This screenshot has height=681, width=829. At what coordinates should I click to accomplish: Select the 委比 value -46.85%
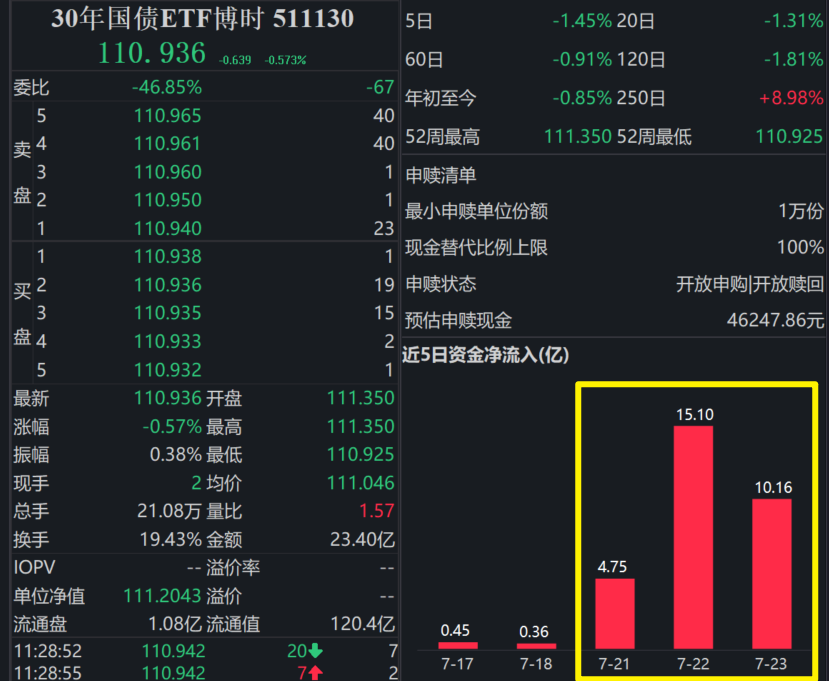167,87
